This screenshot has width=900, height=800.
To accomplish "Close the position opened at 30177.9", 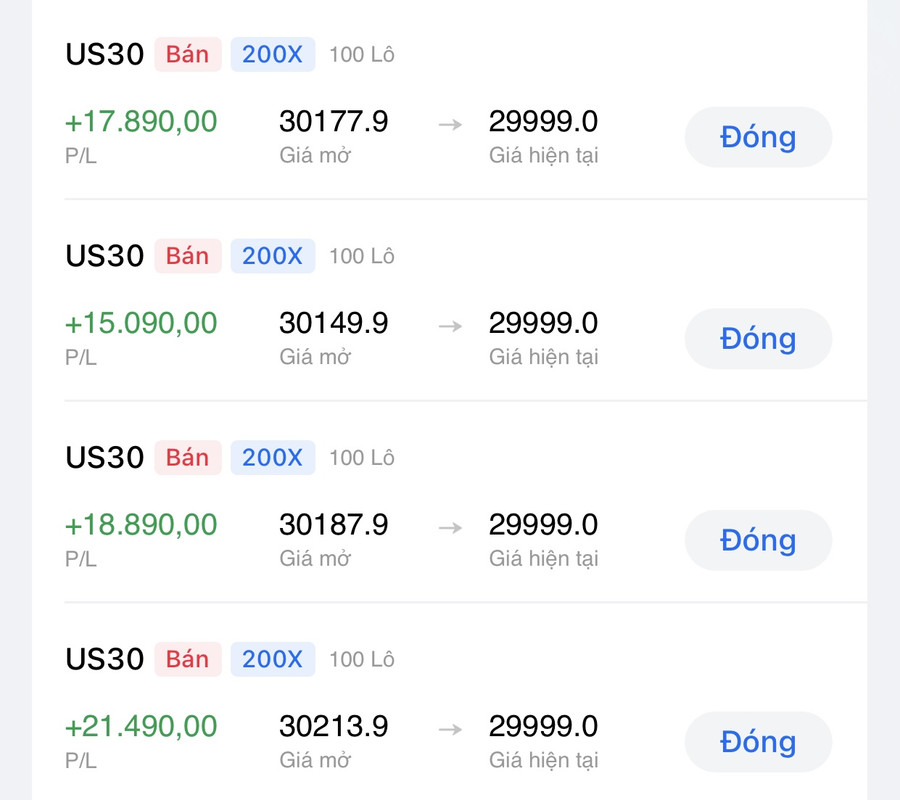I will coord(758,137).
